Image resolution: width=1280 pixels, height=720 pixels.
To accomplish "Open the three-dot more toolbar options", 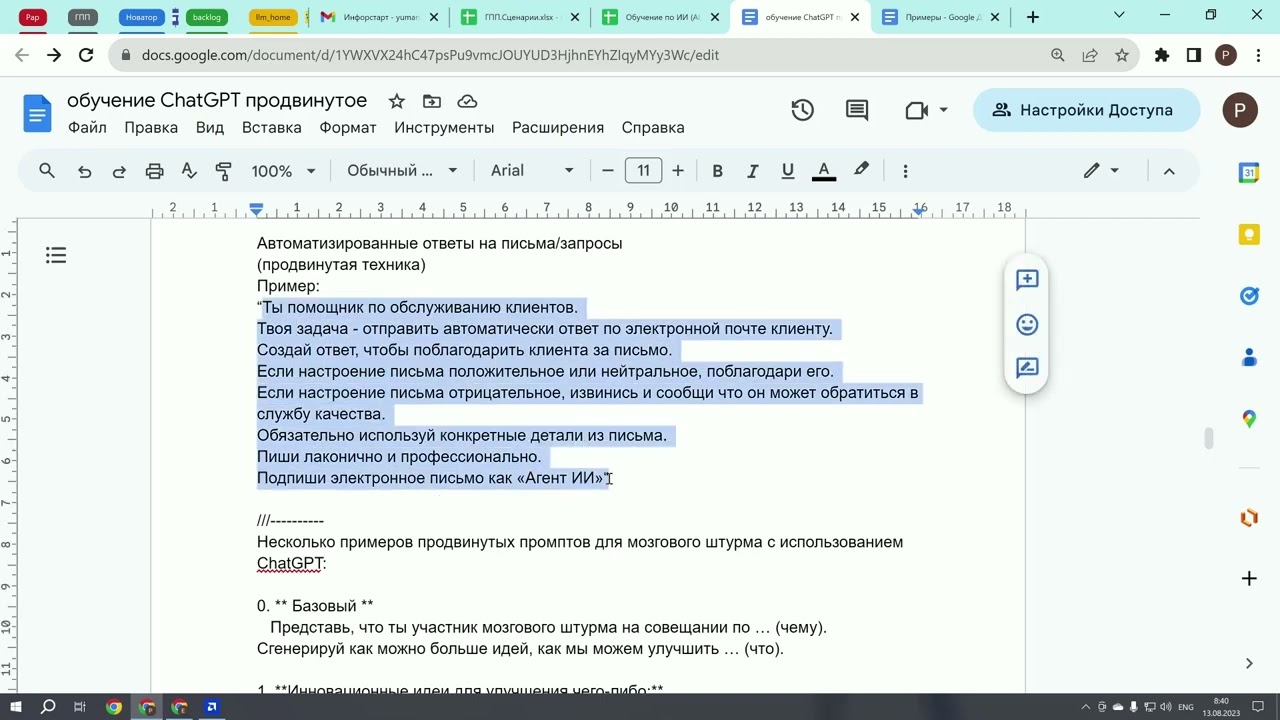I will tap(905, 171).
